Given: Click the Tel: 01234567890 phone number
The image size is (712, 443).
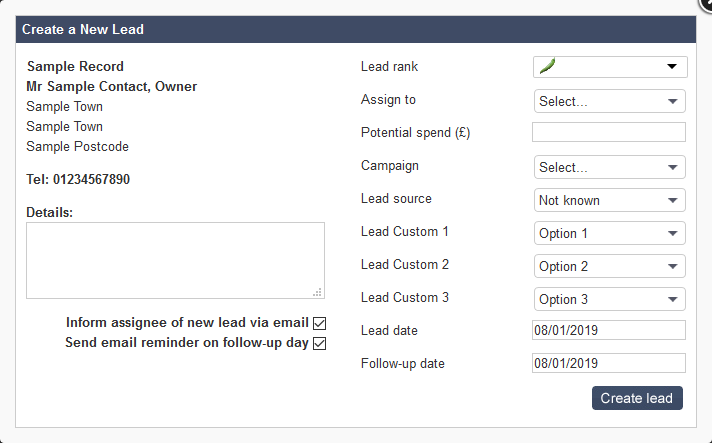Looking at the screenshot, I should pyautogui.click(x=78, y=180).
